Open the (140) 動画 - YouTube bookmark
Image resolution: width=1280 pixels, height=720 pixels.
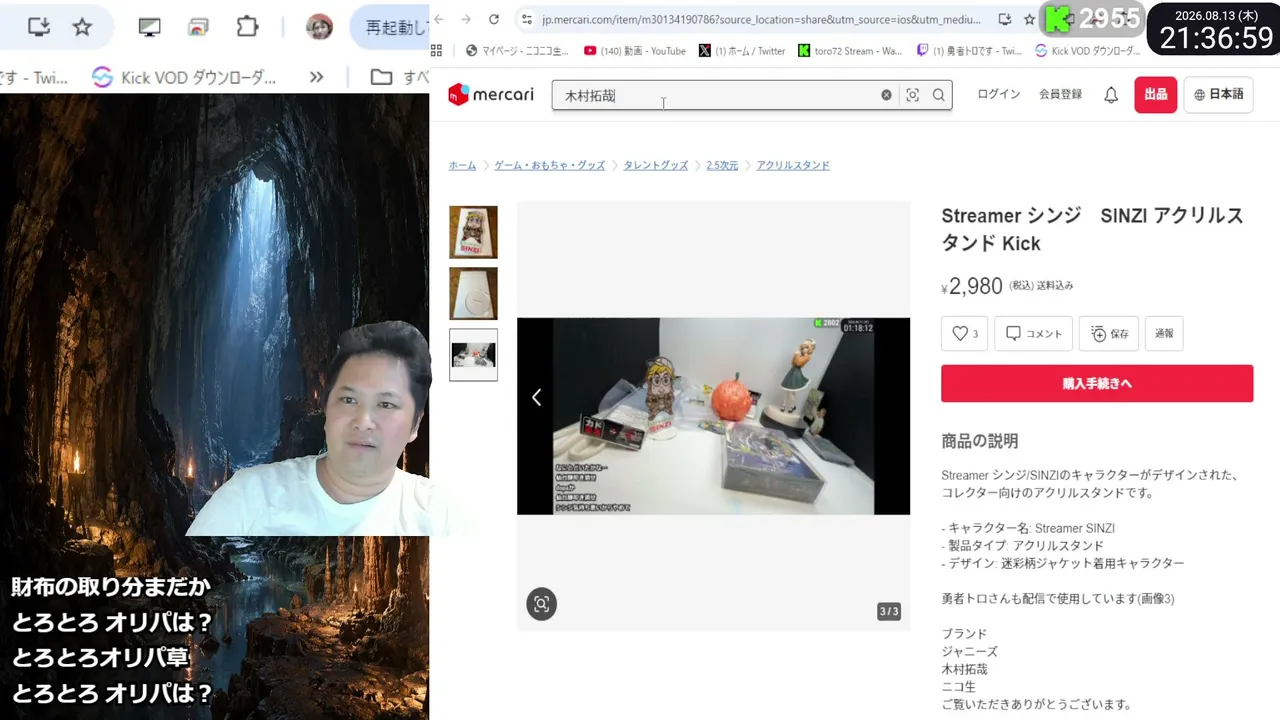pyautogui.click(x=635, y=51)
